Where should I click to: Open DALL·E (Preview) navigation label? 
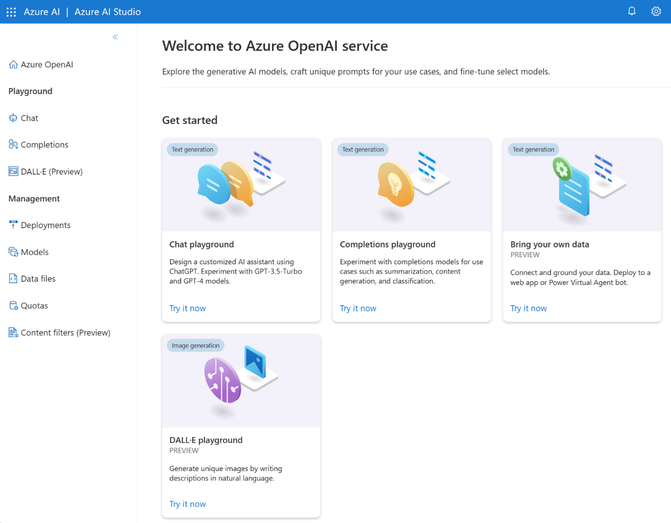[52, 172]
